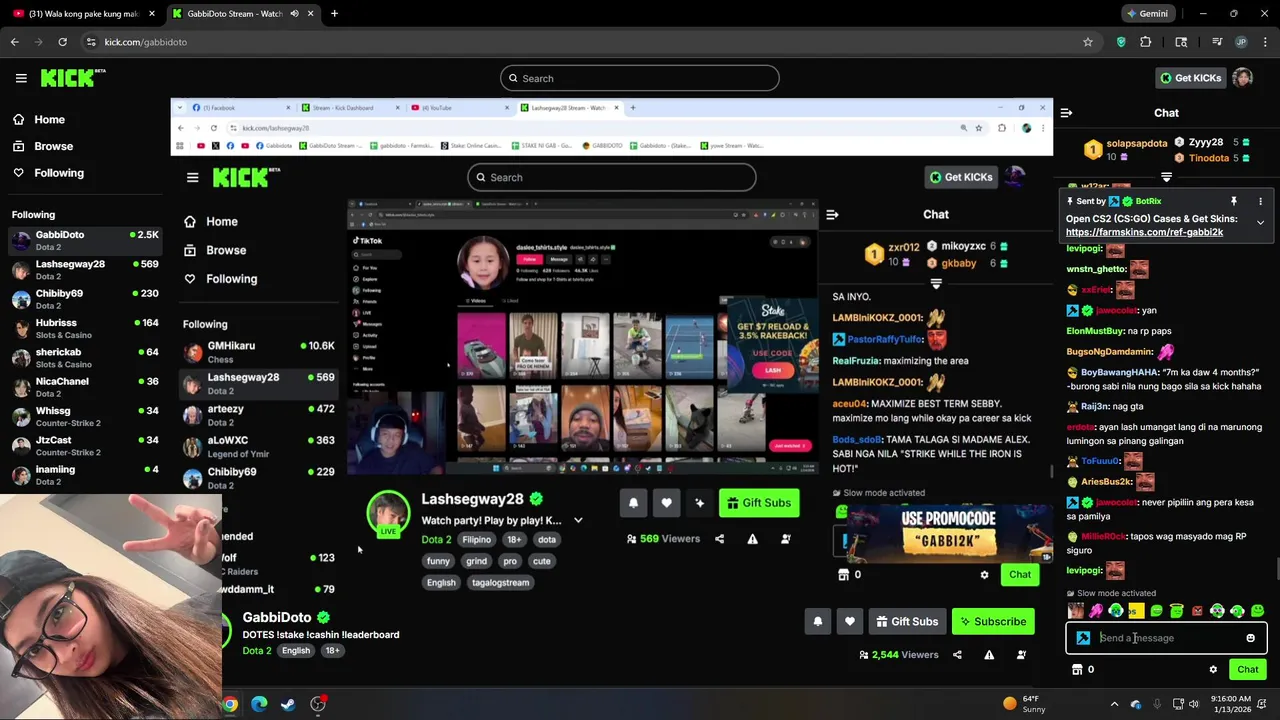Toggle follow heart for GabbiDoto
The height and width of the screenshot is (720, 1280).
[849, 622]
